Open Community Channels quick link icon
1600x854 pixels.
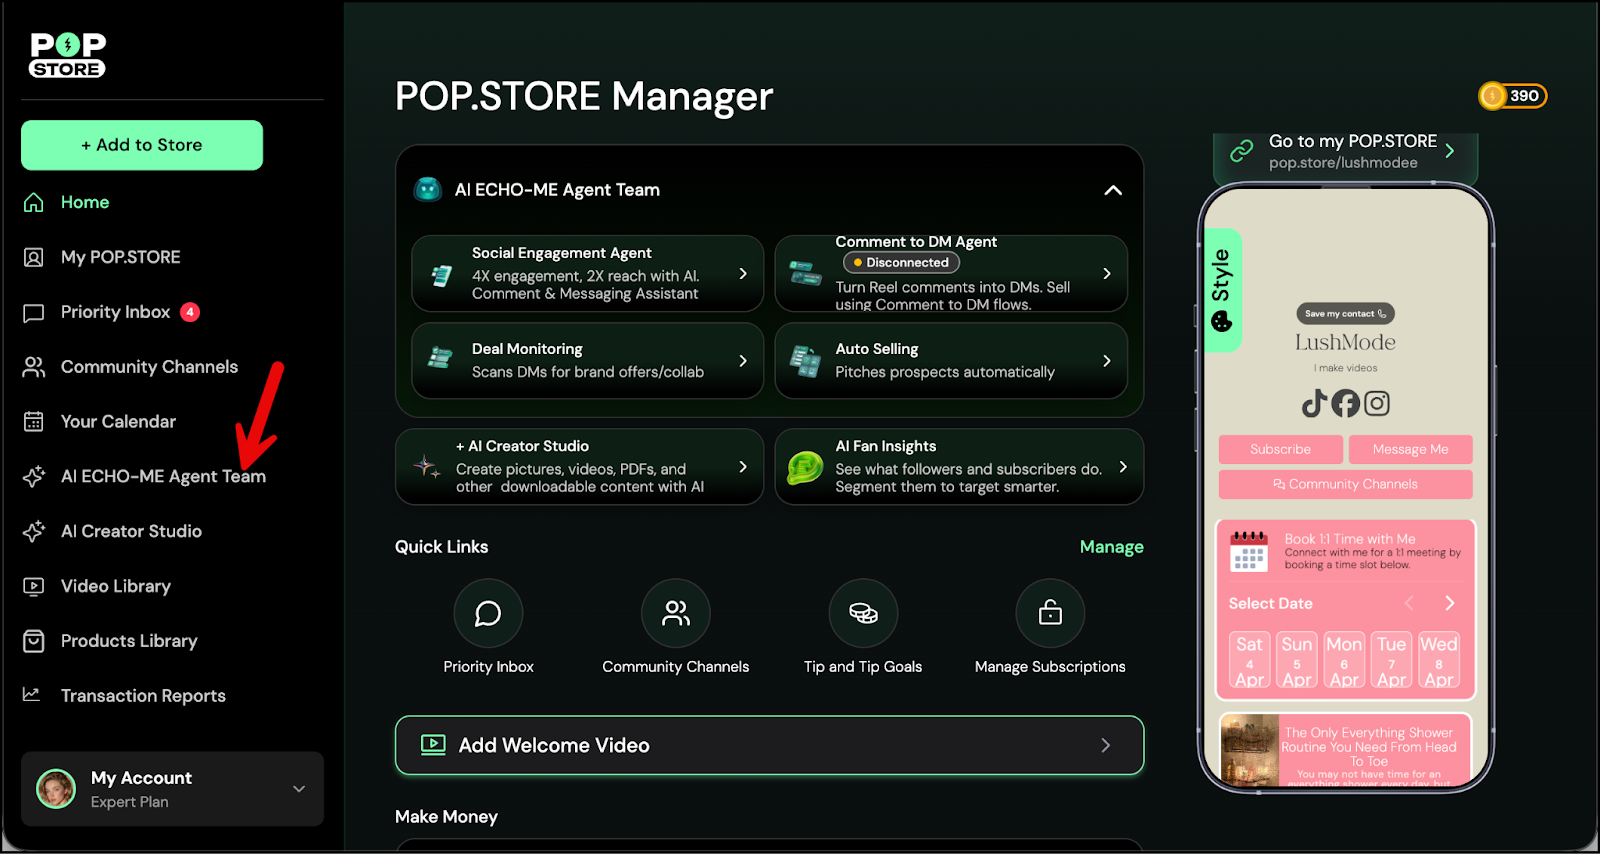[675, 613]
